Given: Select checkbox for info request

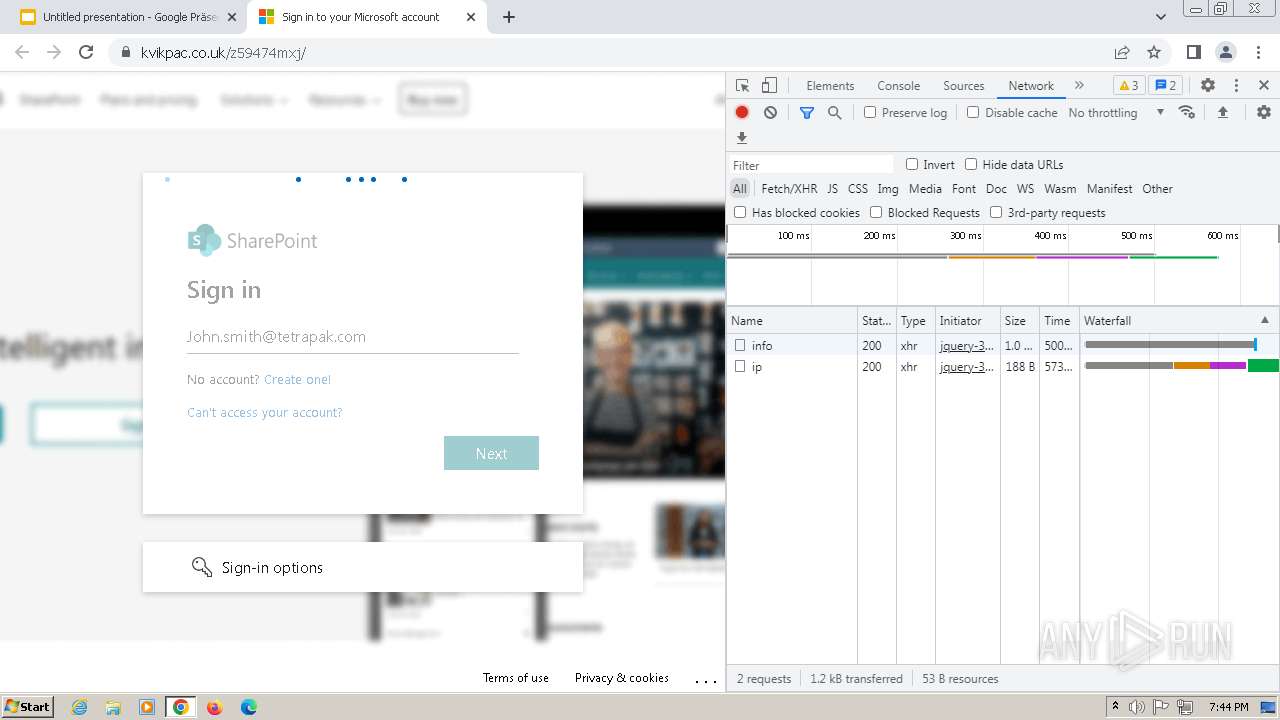Looking at the screenshot, I should [x=740, y=345].
